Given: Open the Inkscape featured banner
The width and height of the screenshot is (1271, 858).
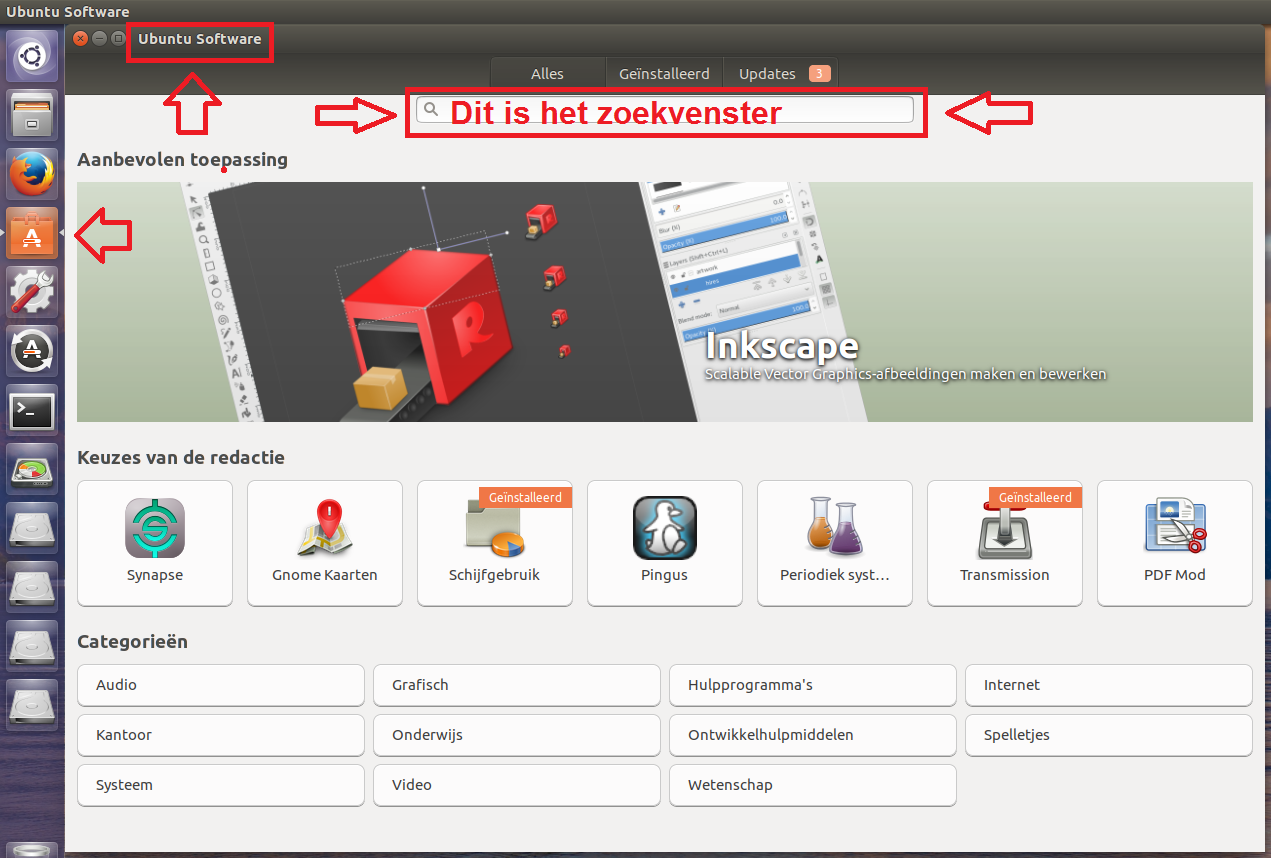Looking at the screenshot, I should tap(665, 302).
